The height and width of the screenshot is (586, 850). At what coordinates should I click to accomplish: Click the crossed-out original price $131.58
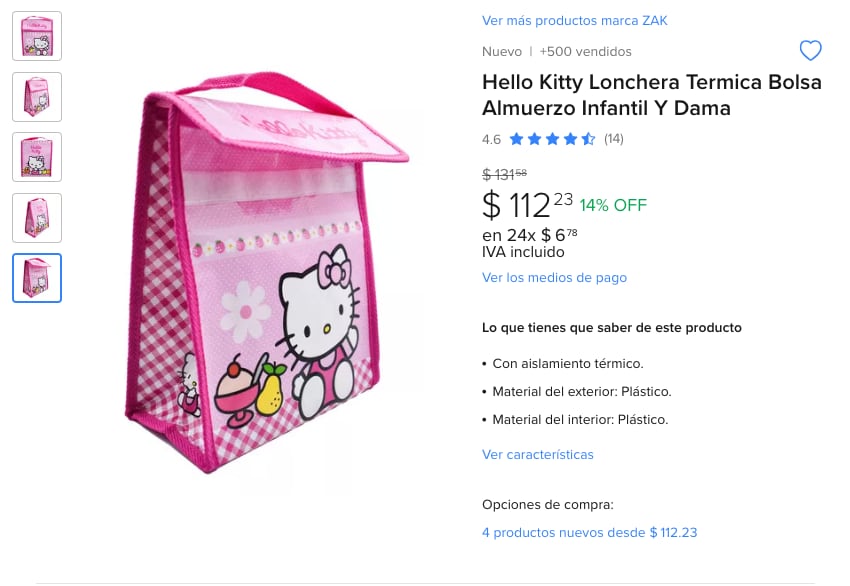click(x=504, y=174)
